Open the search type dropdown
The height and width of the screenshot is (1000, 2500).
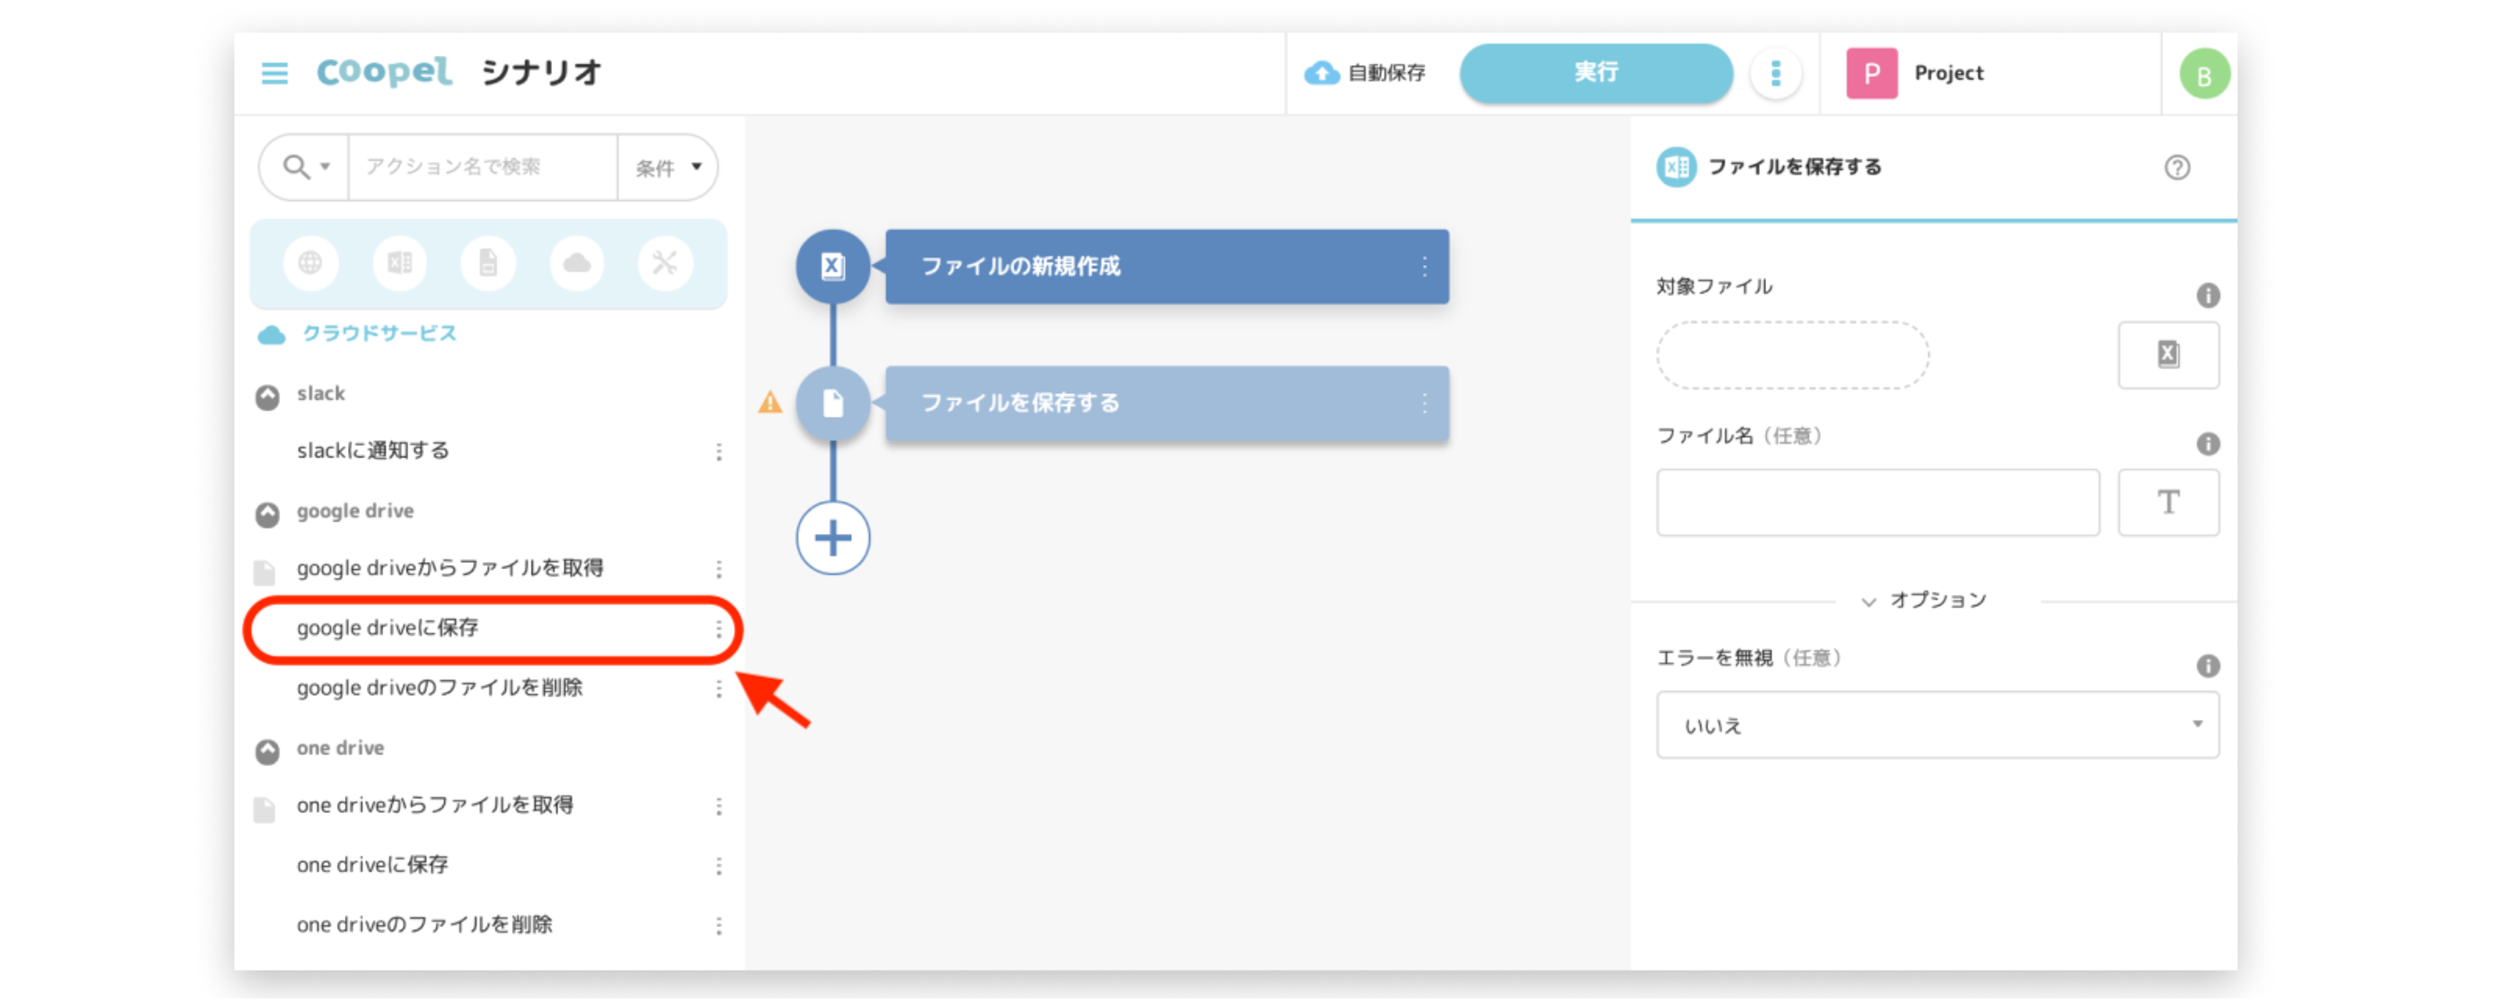pos(306,167)
